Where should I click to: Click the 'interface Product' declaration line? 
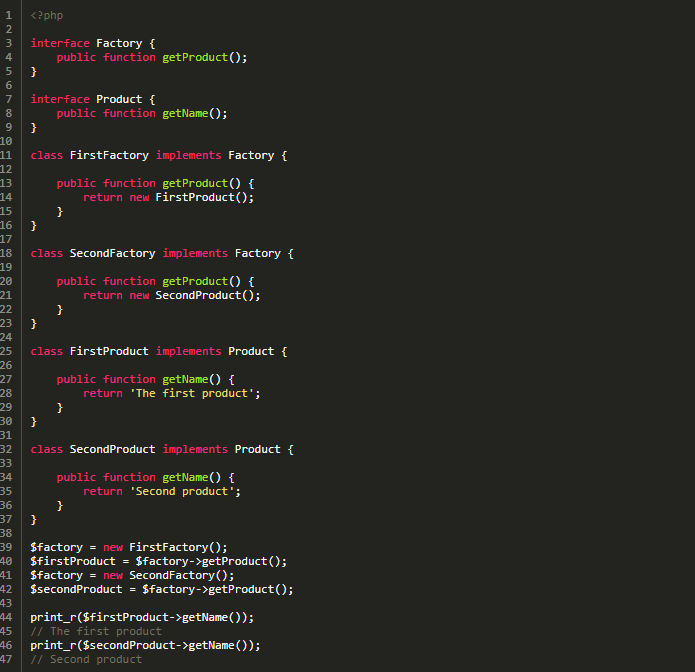click(x=93, y=99)
